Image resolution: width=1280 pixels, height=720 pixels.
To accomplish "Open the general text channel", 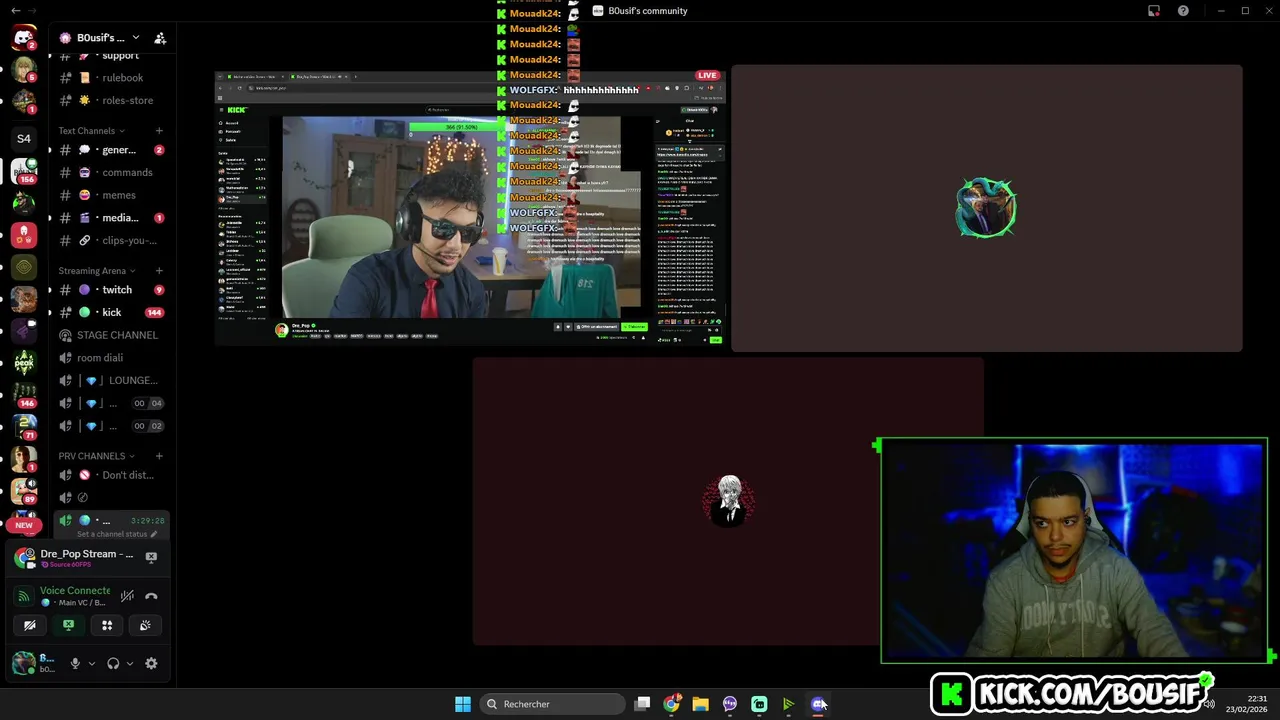I will (111, 150).
